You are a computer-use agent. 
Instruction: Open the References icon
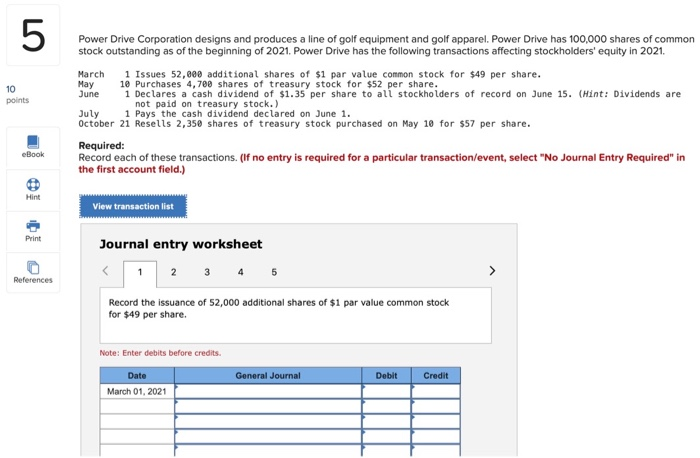[x=33, y=267]
